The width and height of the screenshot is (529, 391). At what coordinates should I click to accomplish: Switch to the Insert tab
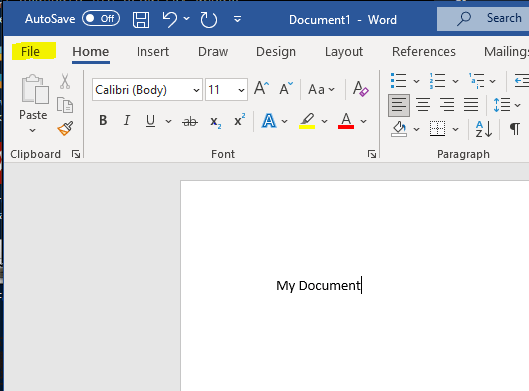(x=153, y=52)
